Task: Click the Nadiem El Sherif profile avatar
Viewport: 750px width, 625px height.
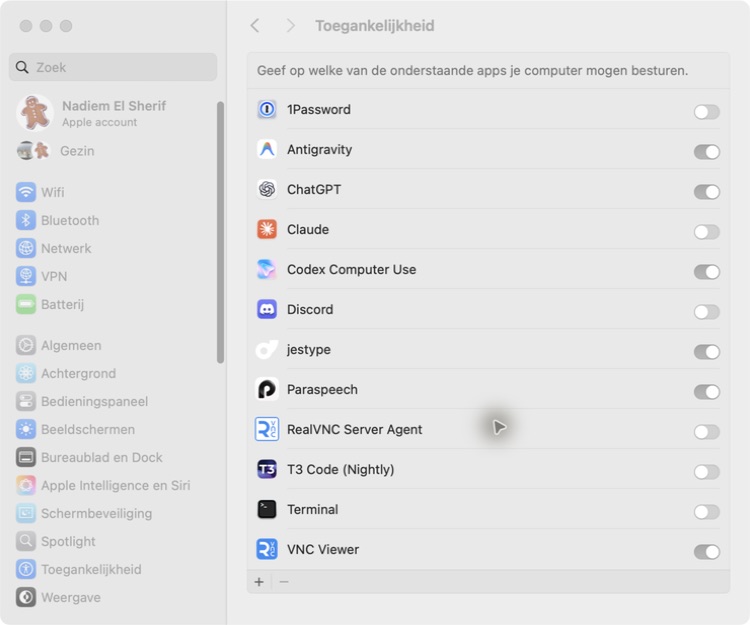Action: point(34,113)
